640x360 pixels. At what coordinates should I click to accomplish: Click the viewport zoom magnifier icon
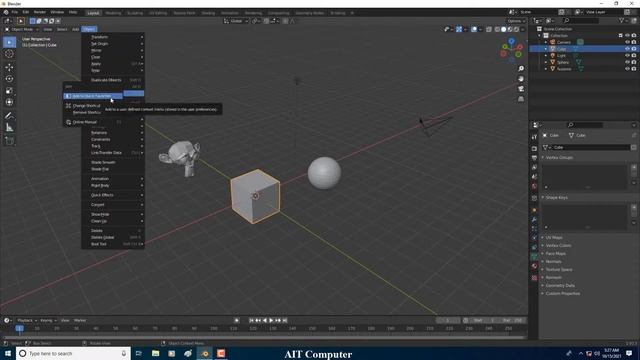point(521,69)
